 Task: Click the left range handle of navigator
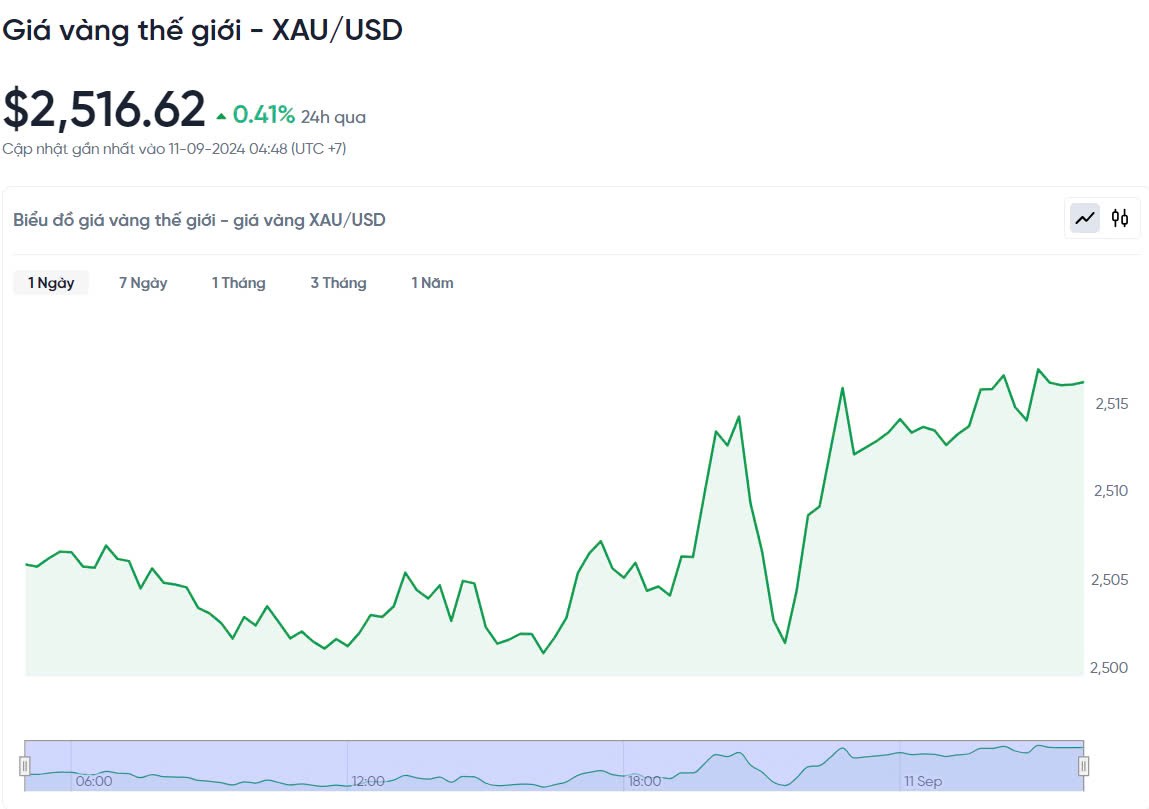pyautogui.click(x=25, y=766)
